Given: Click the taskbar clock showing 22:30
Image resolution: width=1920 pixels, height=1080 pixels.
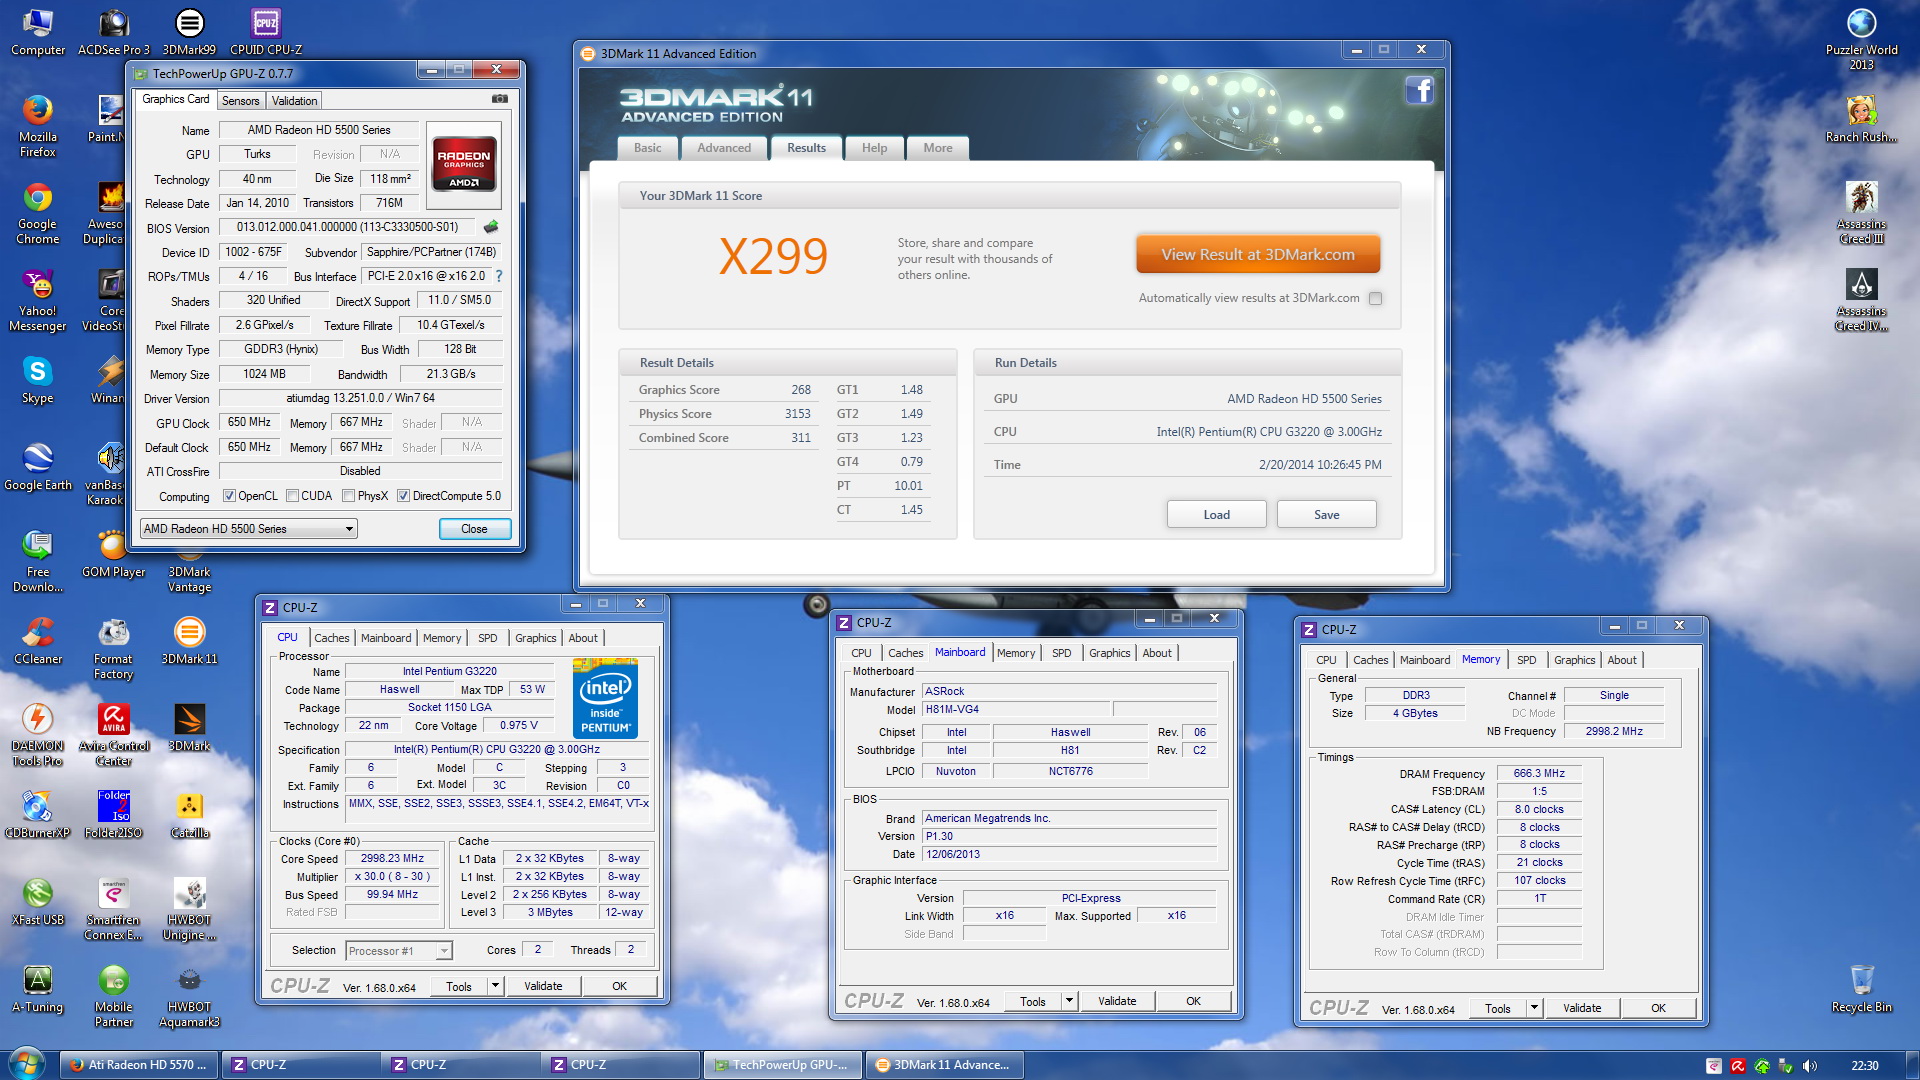Looking at the screenshot, I should tap(1864, 1066).
